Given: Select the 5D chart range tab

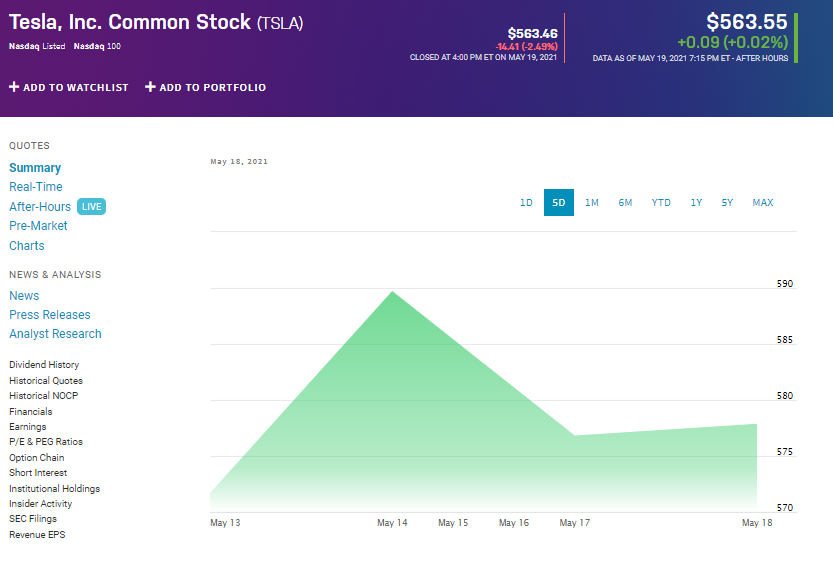Looking at the screenshot, I should click(559, 202).
